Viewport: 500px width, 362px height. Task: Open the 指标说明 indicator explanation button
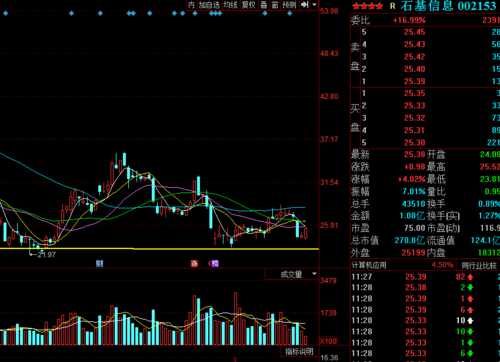[x=299, y=351]
